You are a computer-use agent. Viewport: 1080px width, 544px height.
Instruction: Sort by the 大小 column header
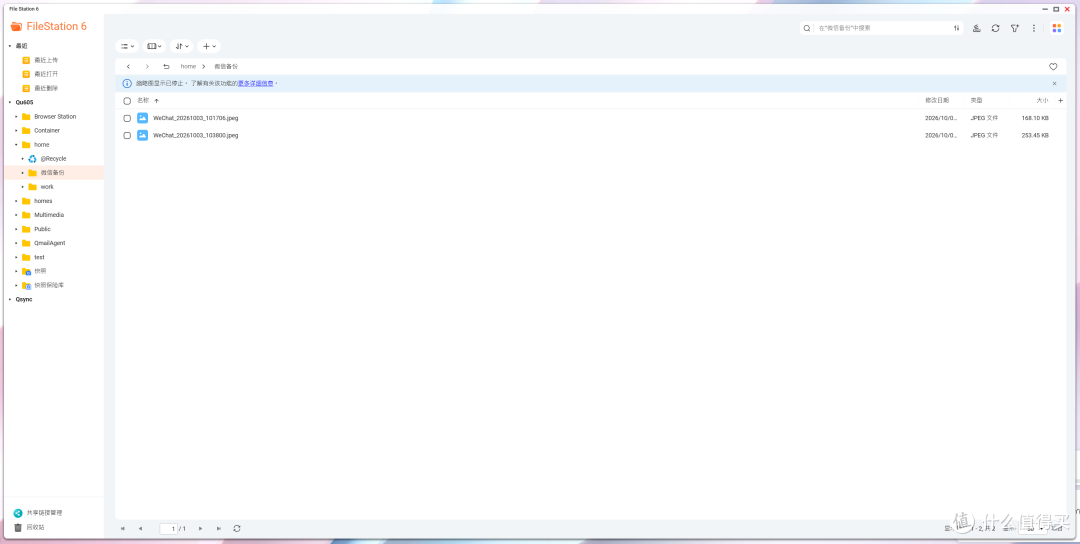(x=1042, y=101)
